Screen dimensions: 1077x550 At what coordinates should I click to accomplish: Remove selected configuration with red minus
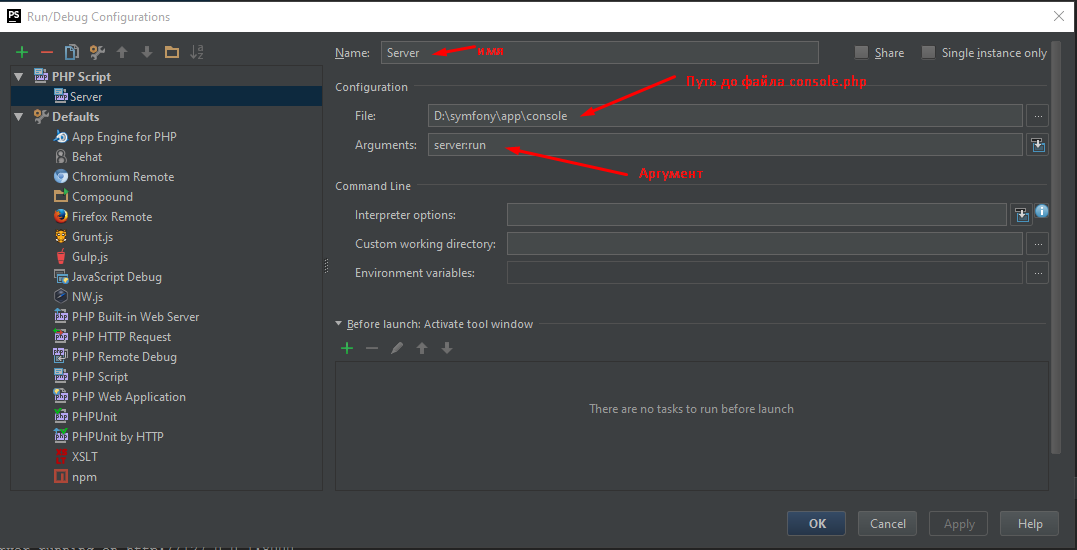click(x=47, y=52)
